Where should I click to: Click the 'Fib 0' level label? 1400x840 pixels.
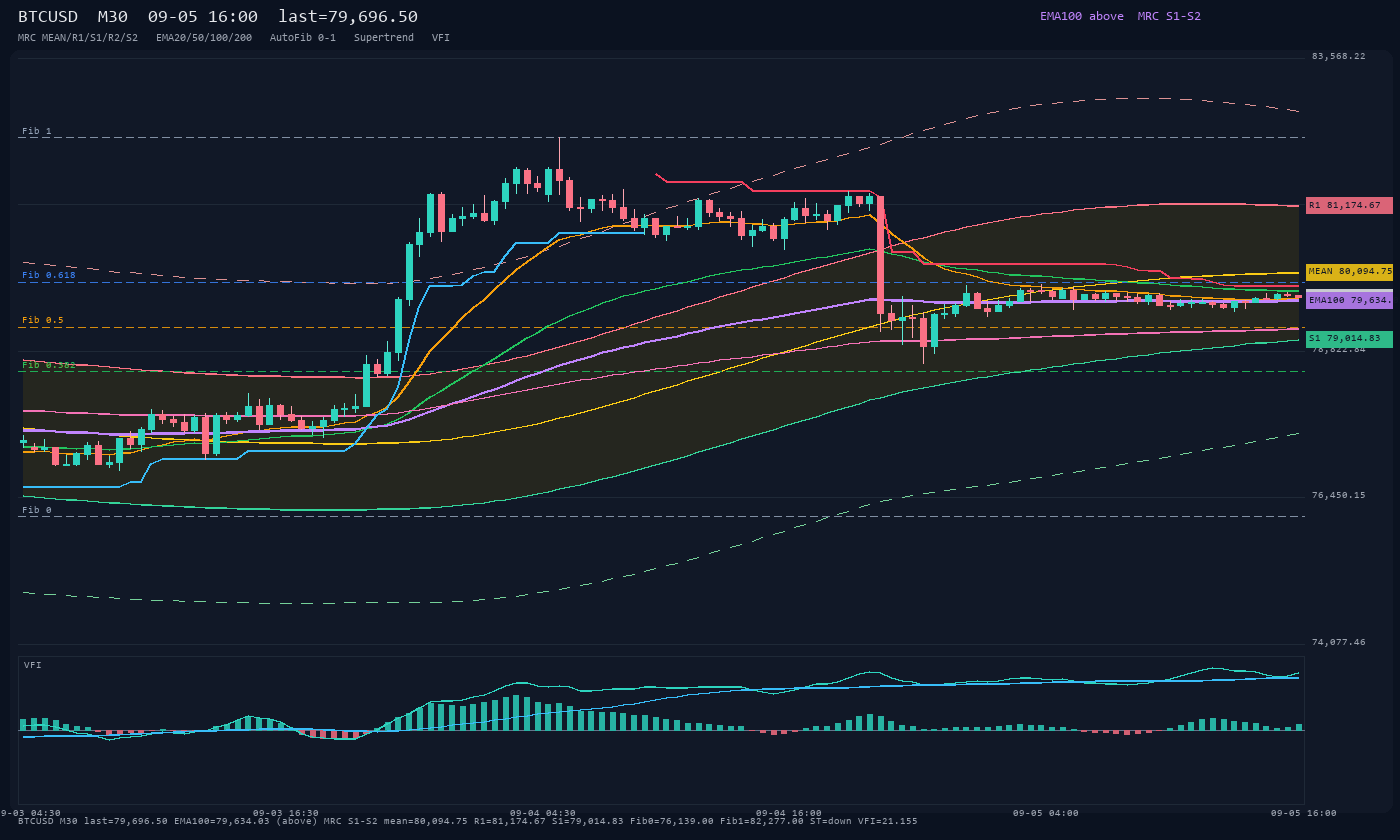37,510
